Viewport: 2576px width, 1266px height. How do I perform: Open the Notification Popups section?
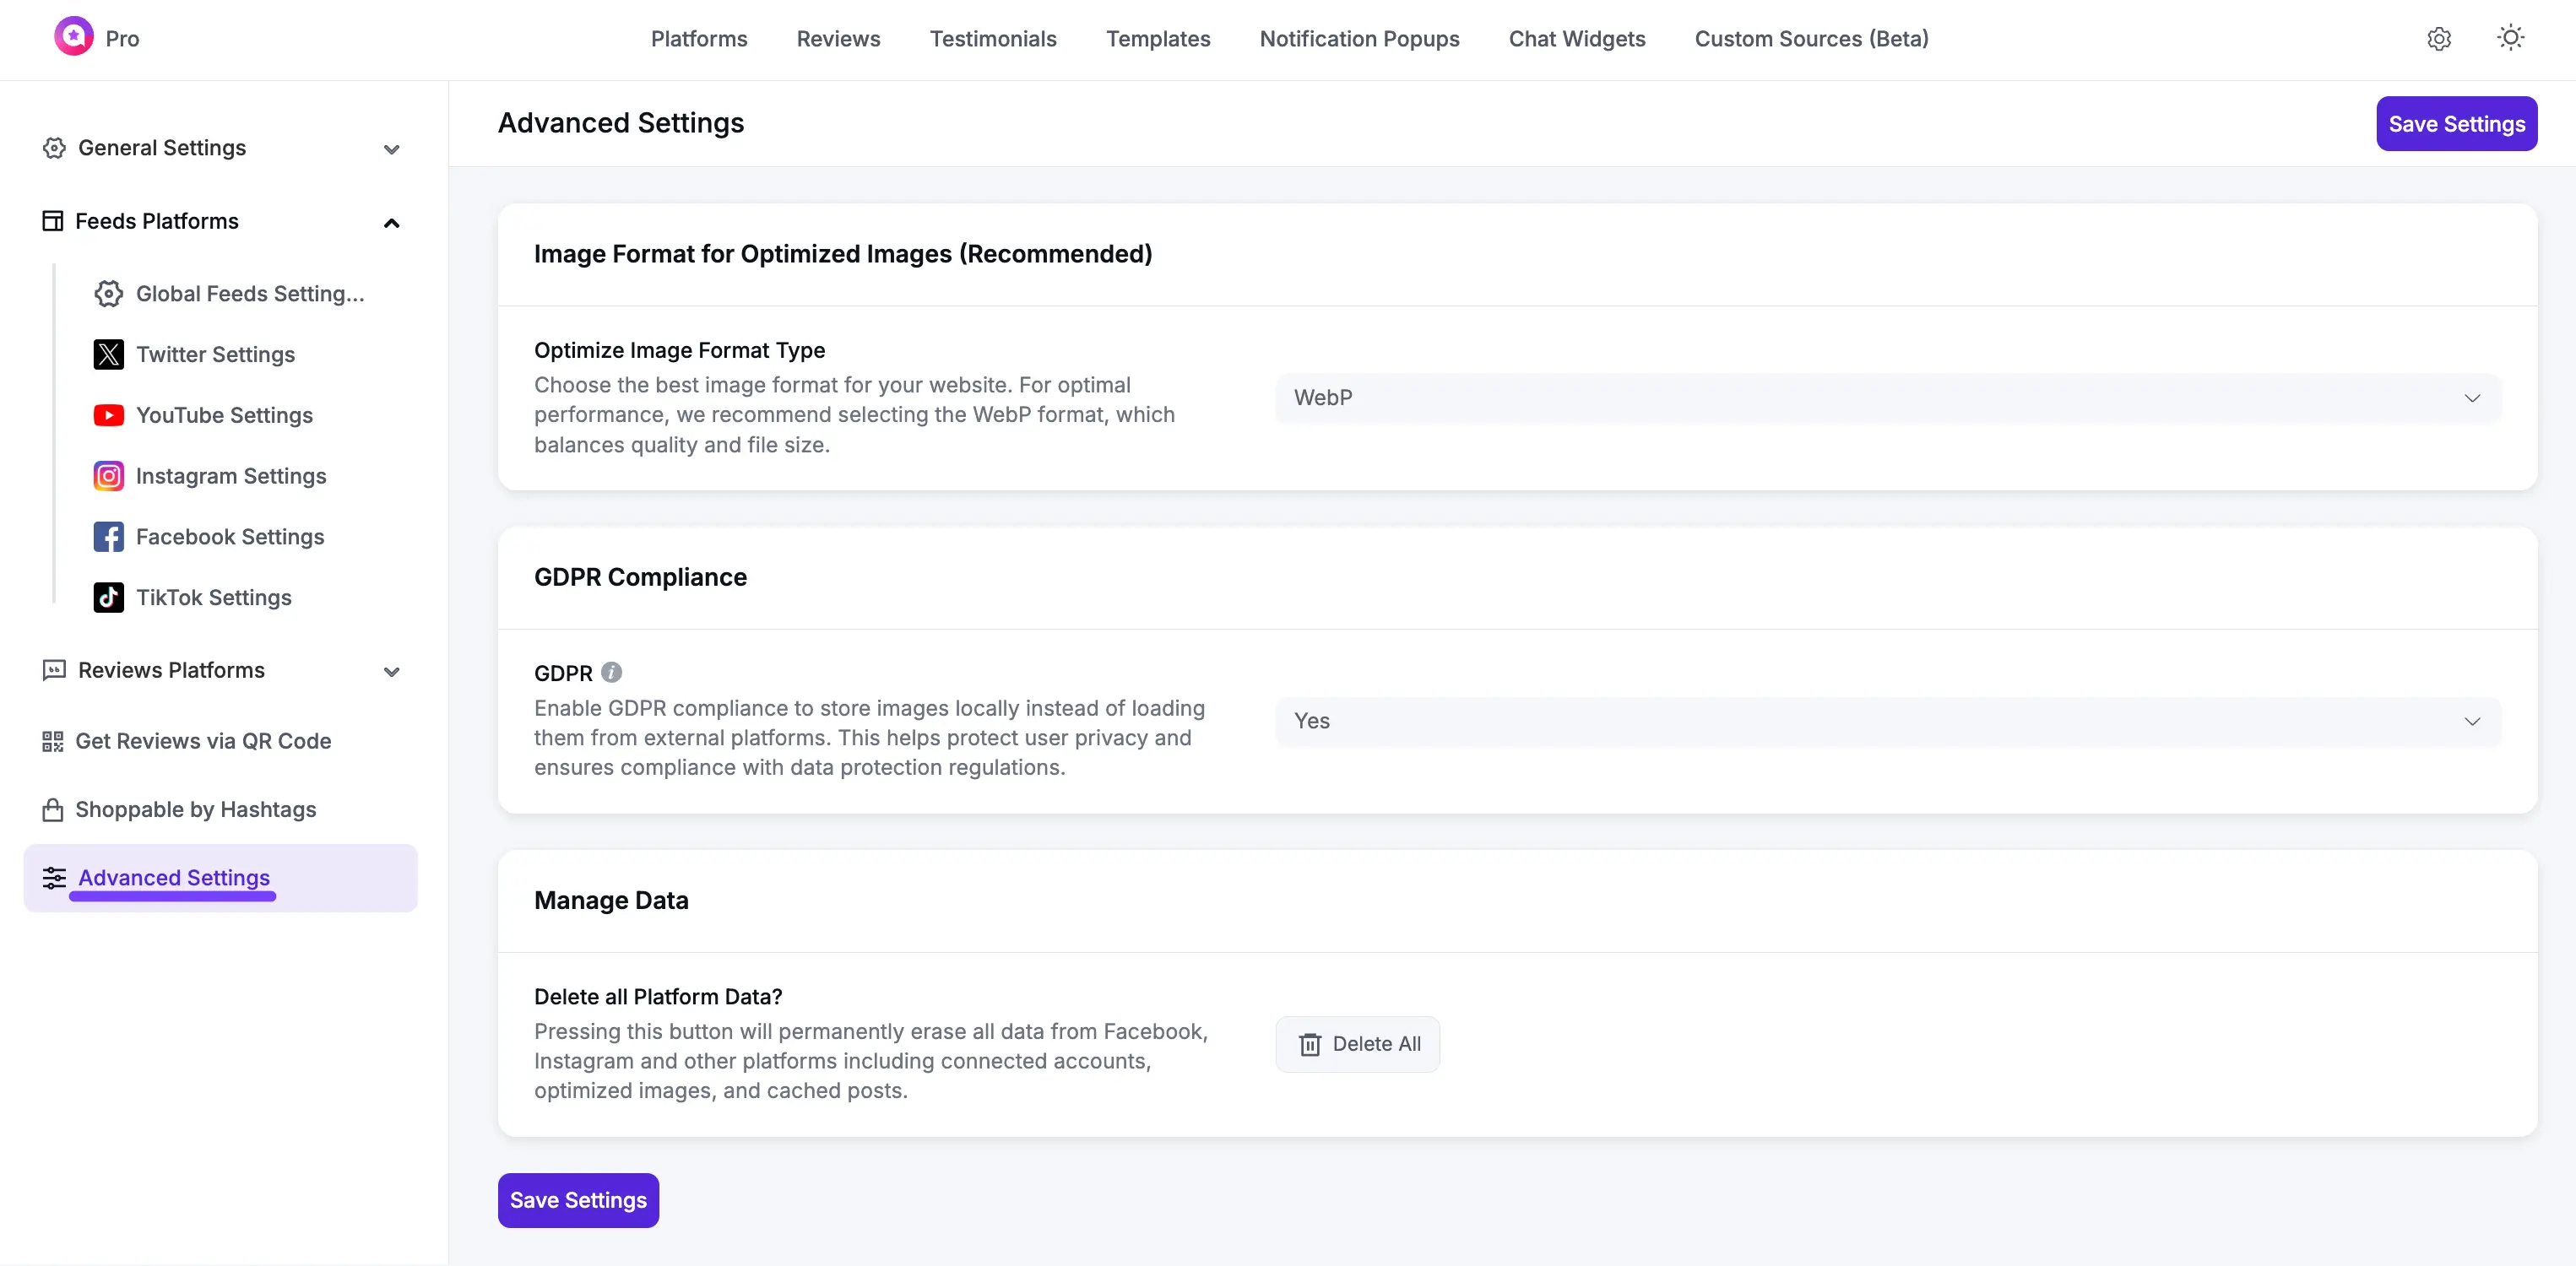(1359, 39)
